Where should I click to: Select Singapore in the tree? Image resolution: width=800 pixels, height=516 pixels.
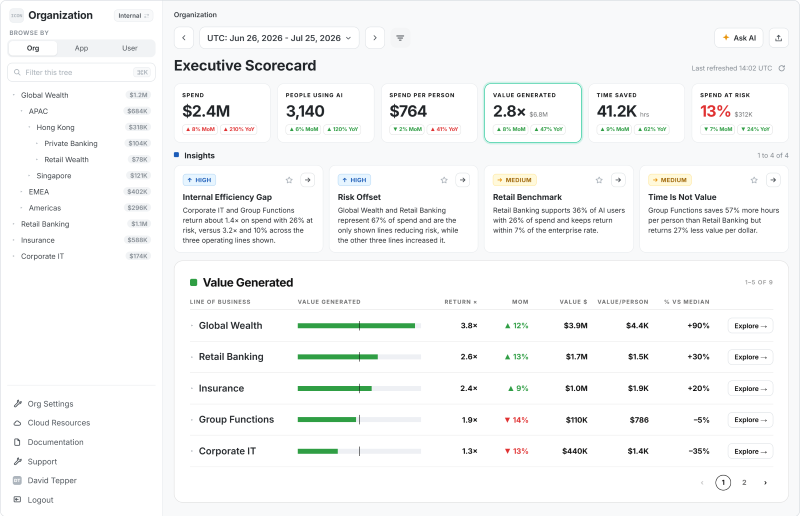(54, 176)
